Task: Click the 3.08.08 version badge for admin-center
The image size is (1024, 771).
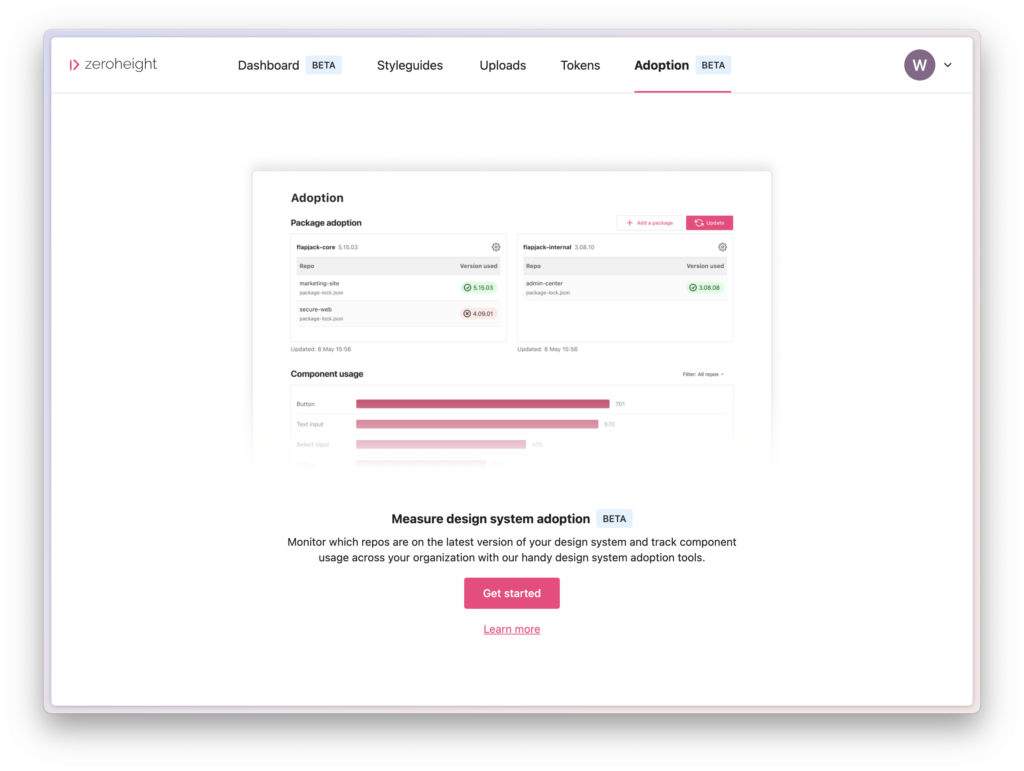Action: [x=704, y=287]
